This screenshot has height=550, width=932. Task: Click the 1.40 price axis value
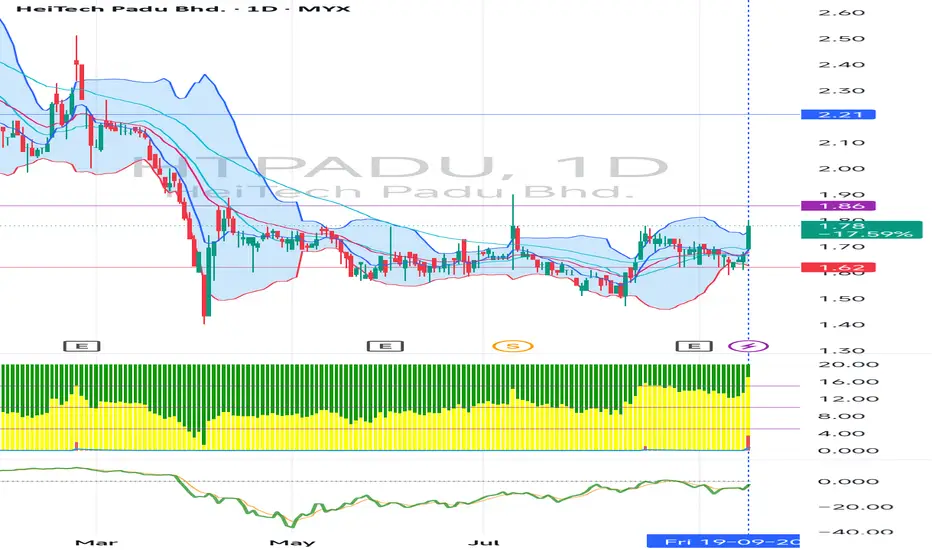click(841, 325)
